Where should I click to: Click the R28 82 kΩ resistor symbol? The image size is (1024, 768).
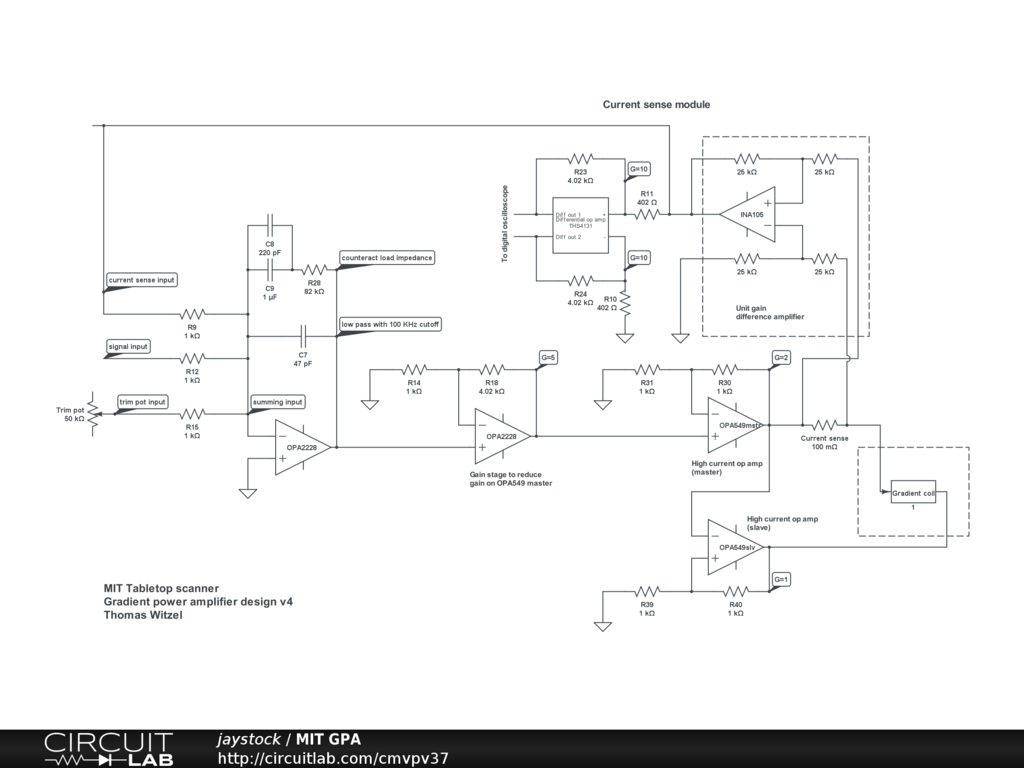pyautogui.click(x=315, y=269)
